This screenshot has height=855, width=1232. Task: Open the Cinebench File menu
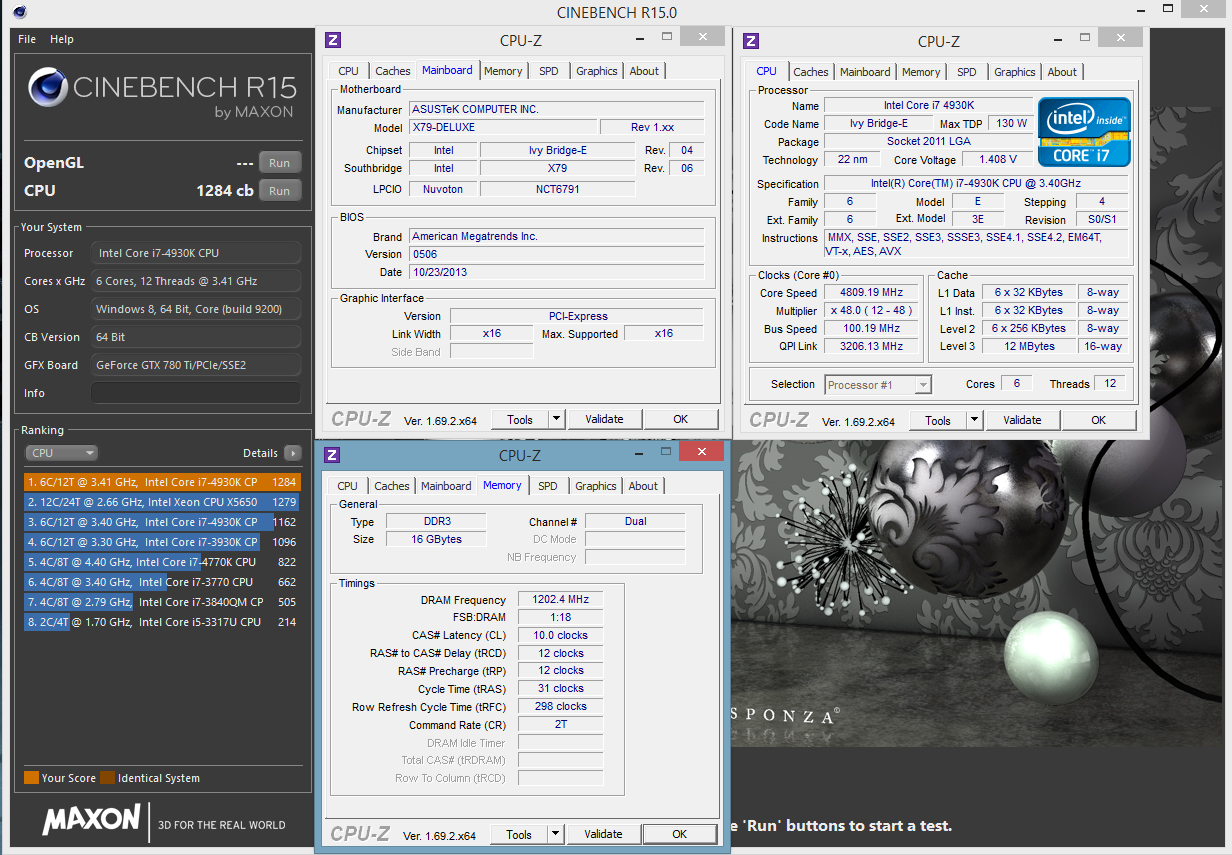[x=27, y=39]
